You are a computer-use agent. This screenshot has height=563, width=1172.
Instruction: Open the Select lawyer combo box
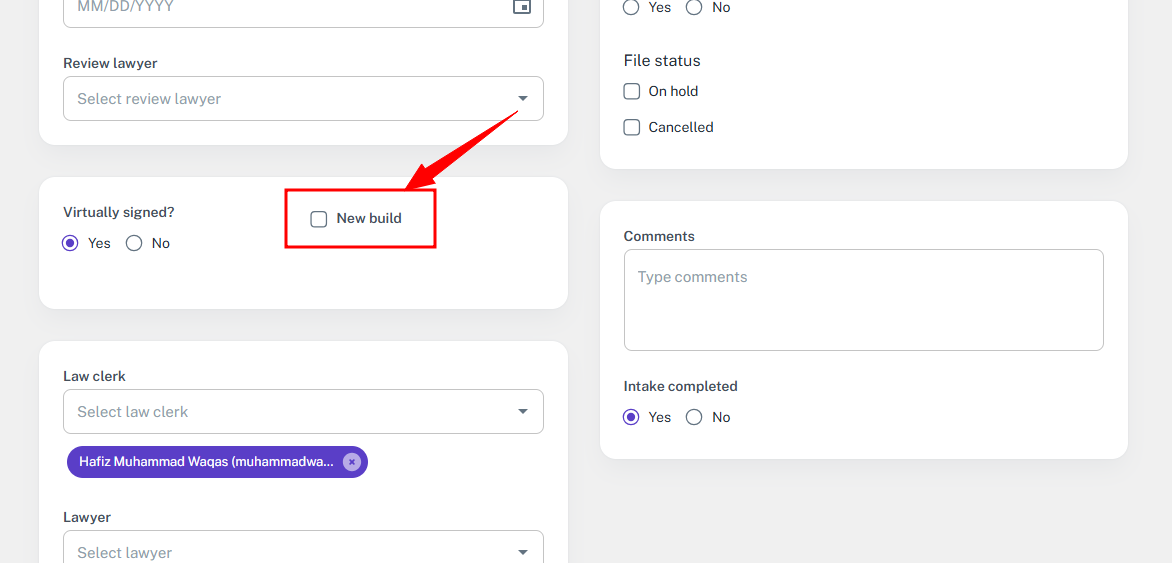pyautogui.click(x=303, y=547)
